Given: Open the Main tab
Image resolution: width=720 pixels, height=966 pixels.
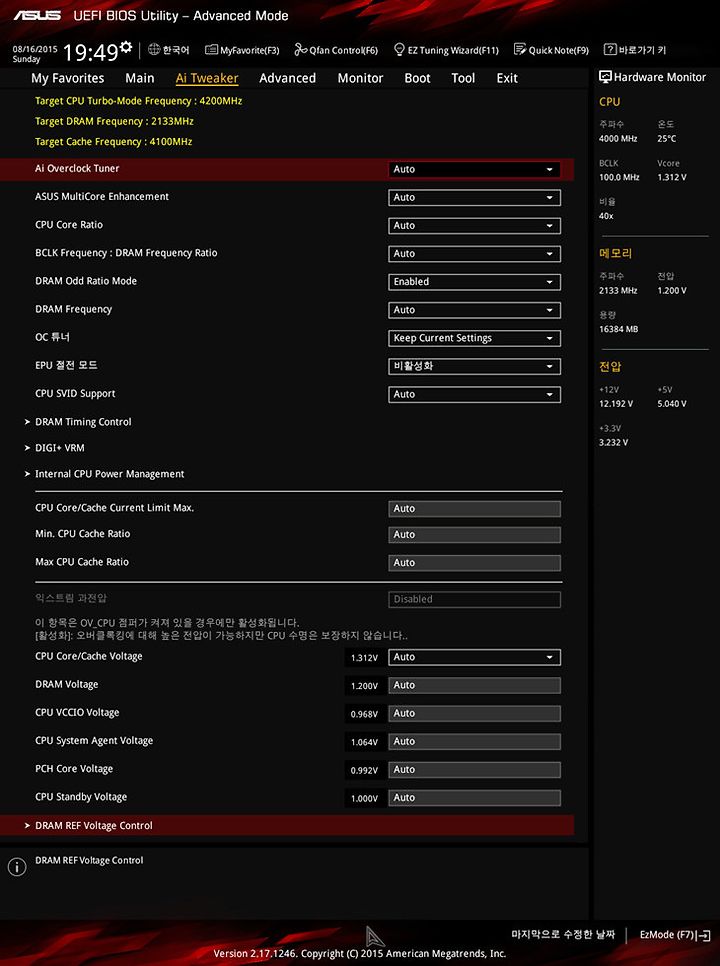Looking at the screenshot, I should (140, 78).
